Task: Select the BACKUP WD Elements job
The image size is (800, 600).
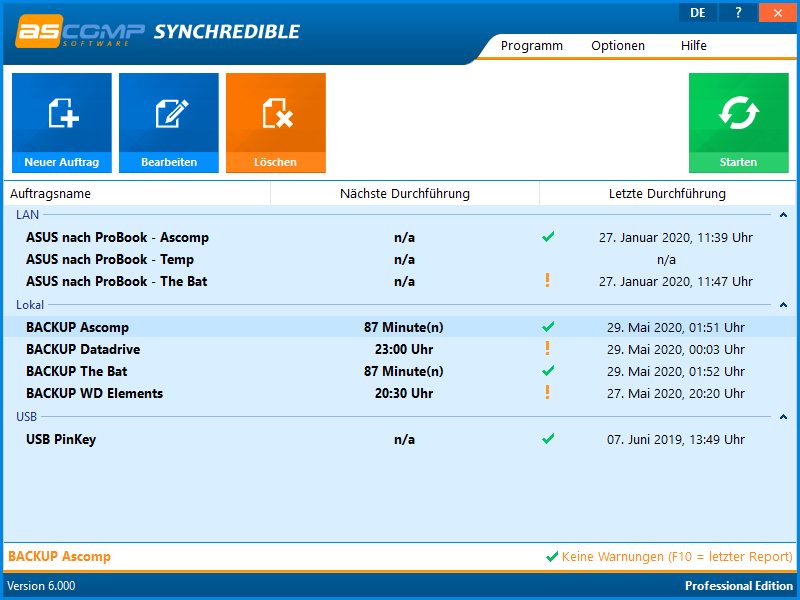Action: pos(95,393)
